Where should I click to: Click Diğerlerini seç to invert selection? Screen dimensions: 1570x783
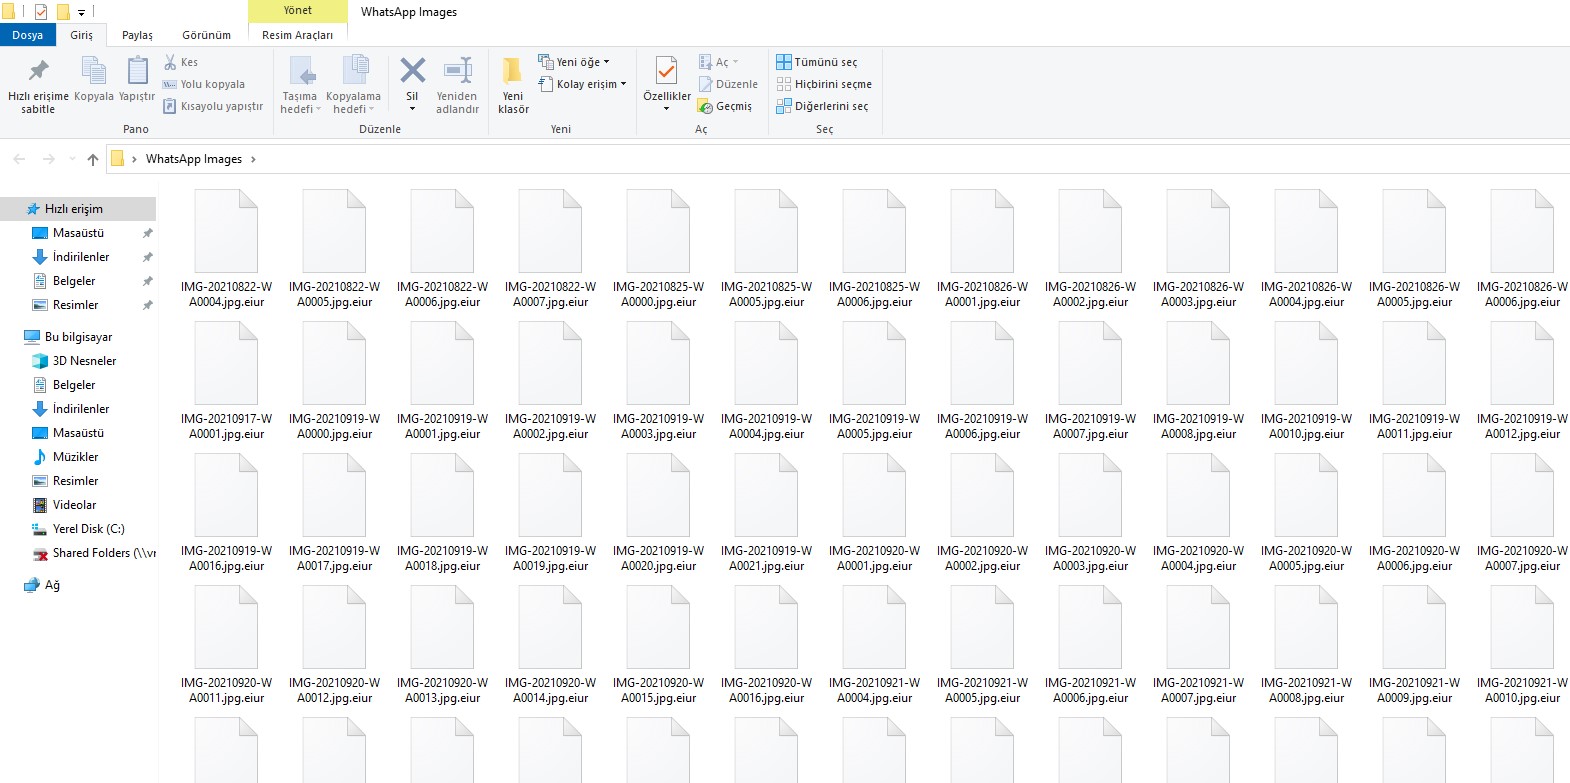coord(822,106)
